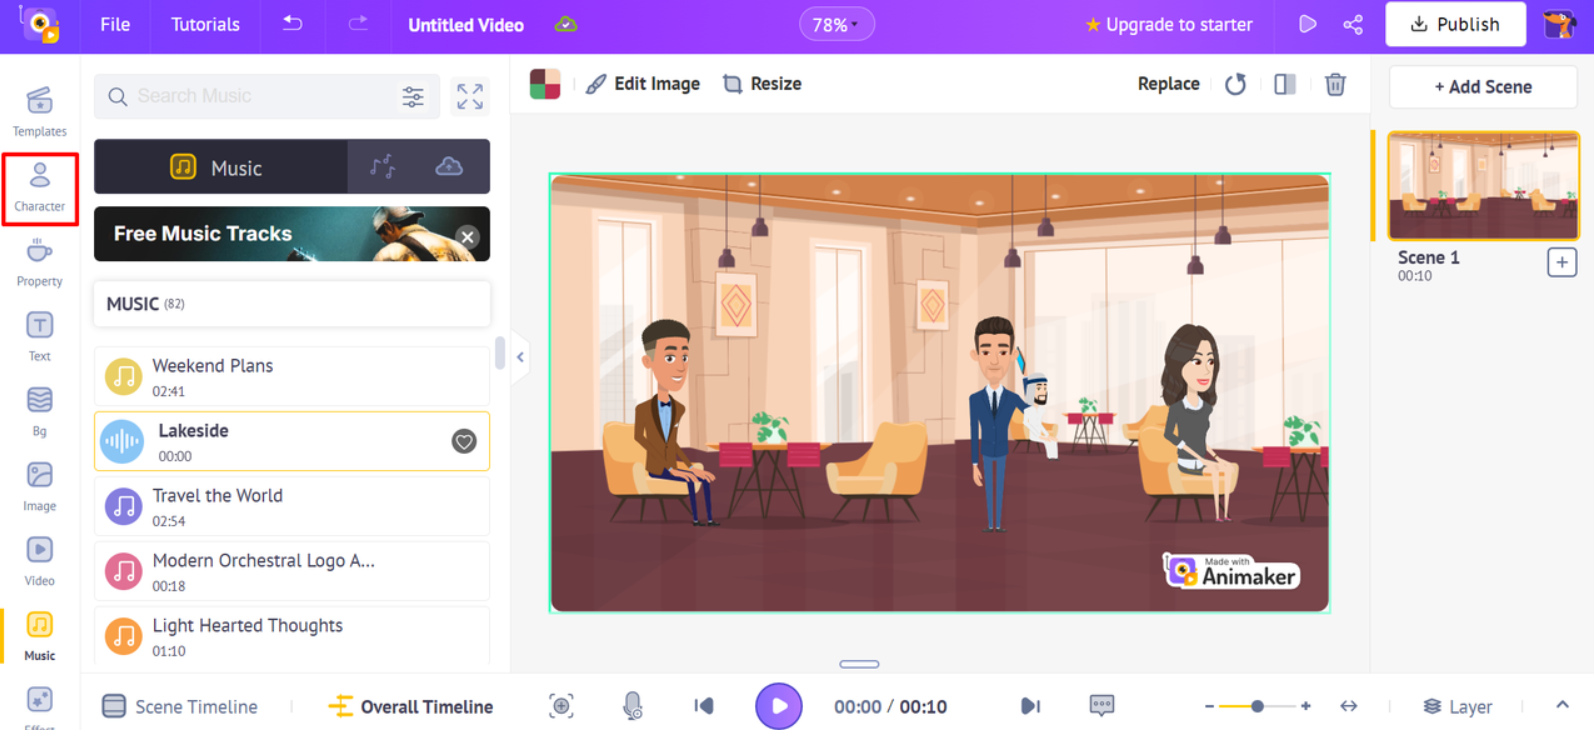The image size is (1594, 730).
Task: Open the Tutorials menu
Action: click(x=205, y=24)
